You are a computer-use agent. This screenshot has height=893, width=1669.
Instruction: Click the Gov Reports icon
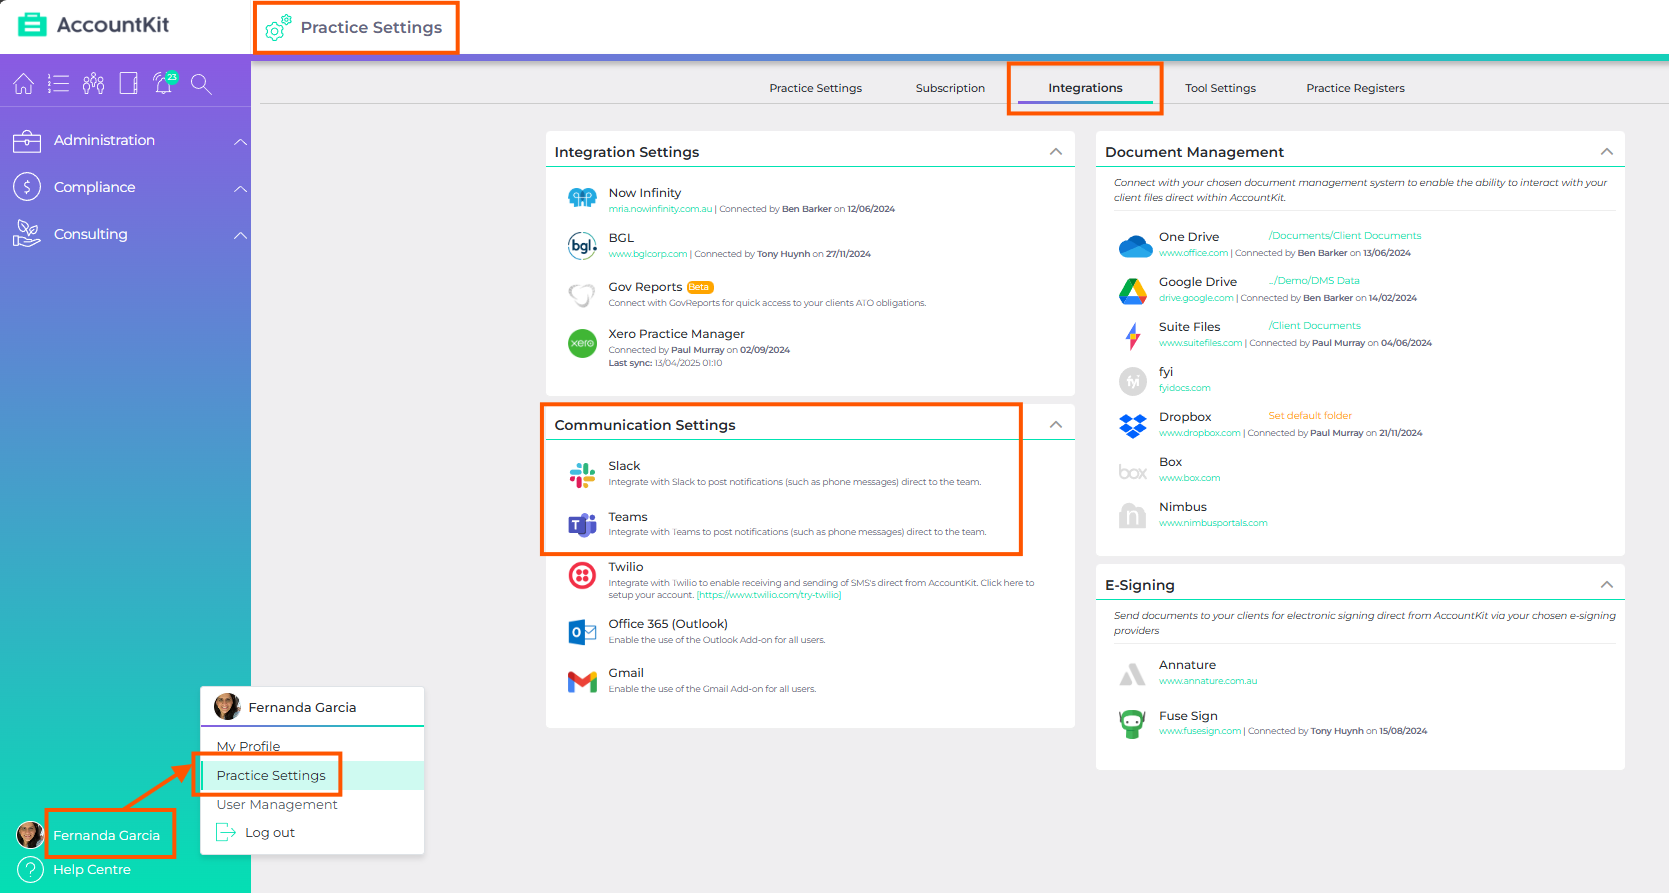[582, 294]
